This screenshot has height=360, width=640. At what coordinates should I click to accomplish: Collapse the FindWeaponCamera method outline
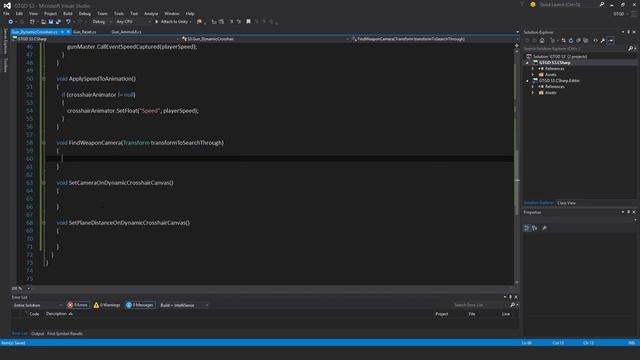44,143
